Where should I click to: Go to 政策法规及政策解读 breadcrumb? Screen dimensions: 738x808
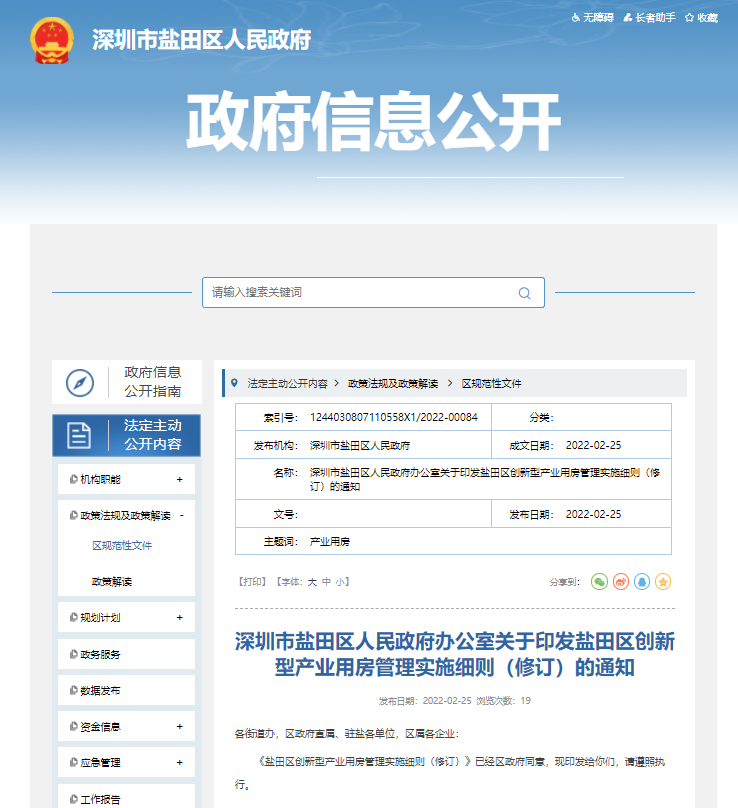click(x=393, y=383)
